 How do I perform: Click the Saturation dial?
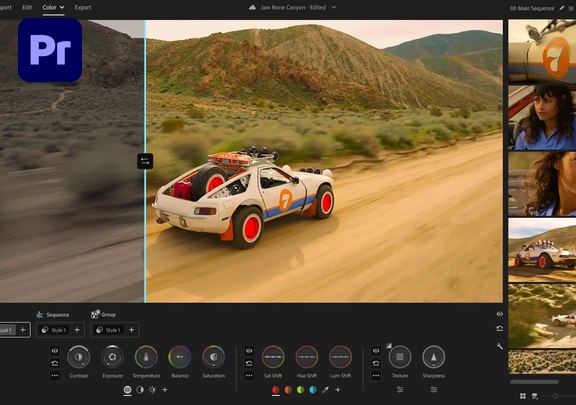click(214, 357)
